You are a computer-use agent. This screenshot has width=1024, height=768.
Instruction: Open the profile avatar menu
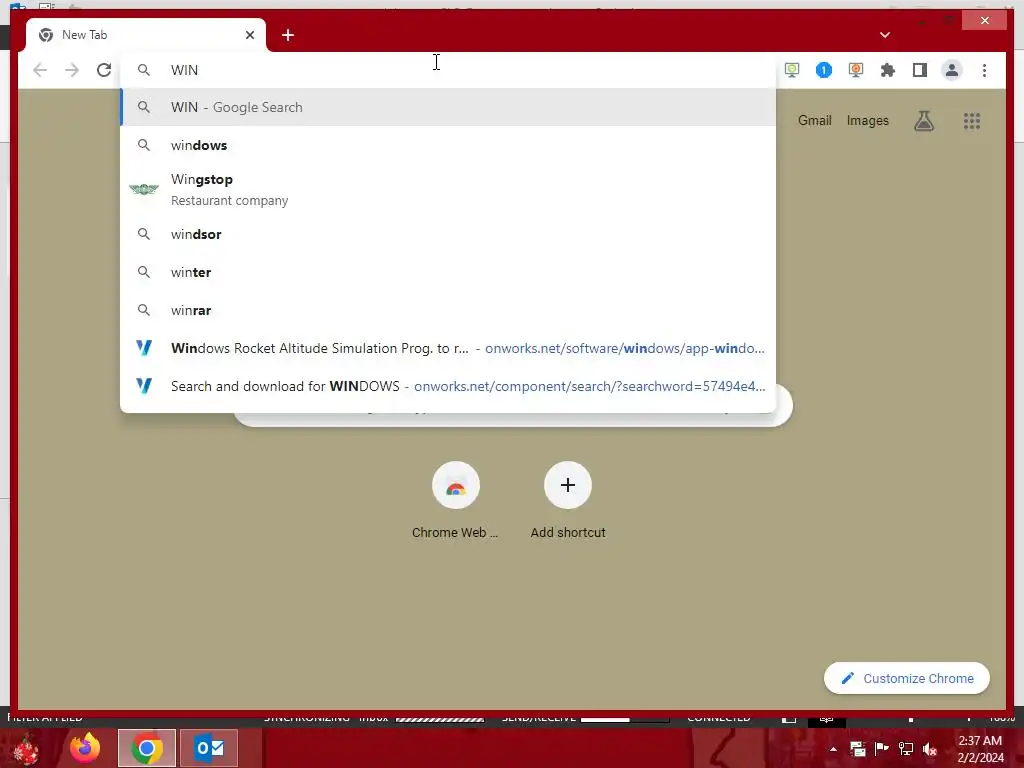(x=952, y=70)
